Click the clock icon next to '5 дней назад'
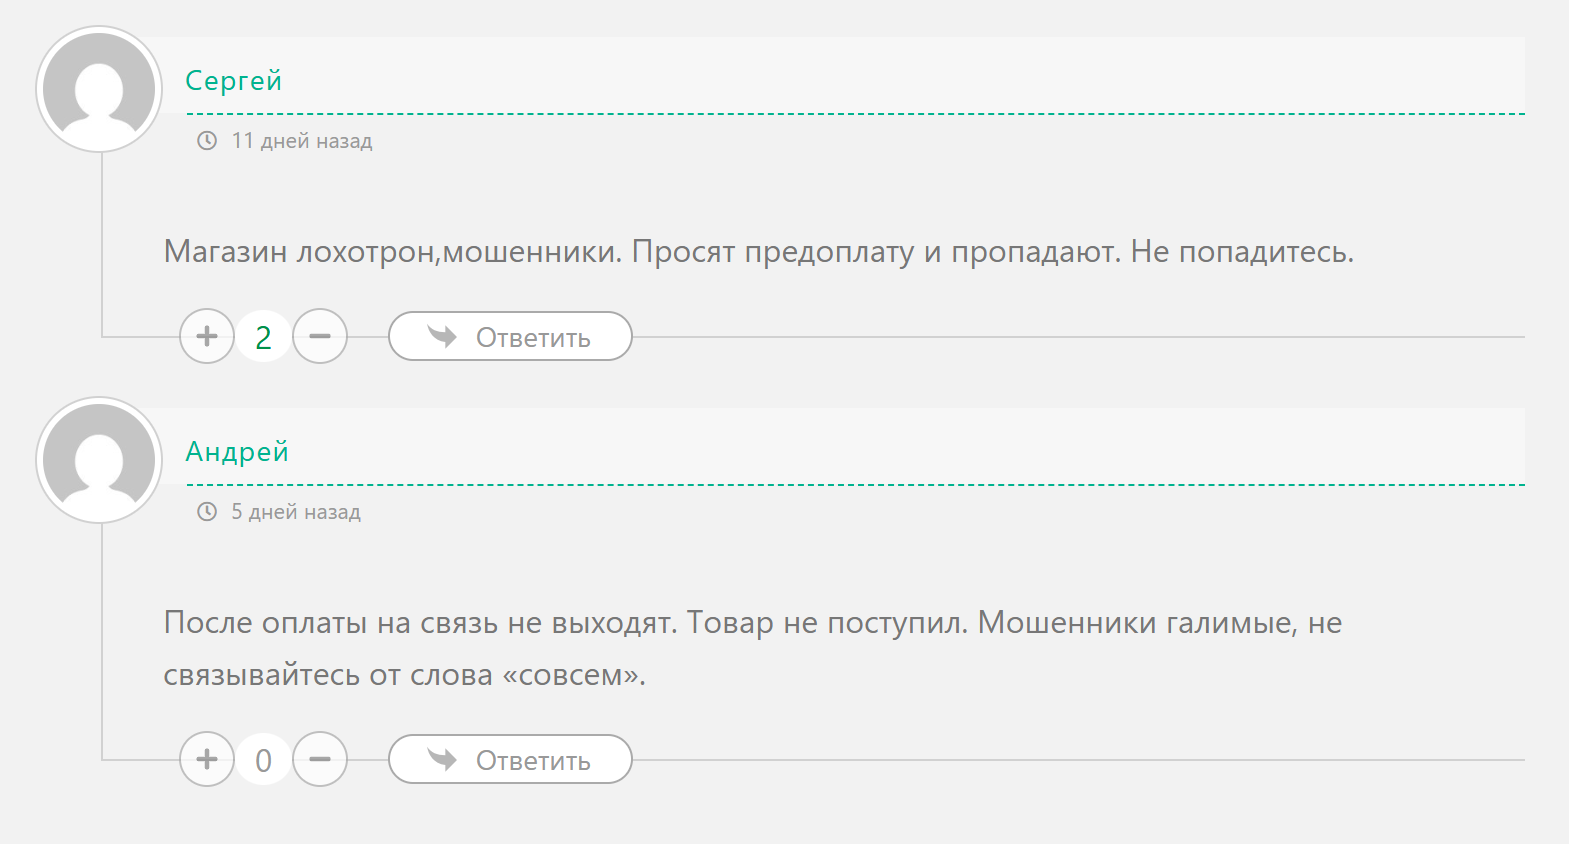The width and height of the screenshot is (1569, 844). point(205,513)
